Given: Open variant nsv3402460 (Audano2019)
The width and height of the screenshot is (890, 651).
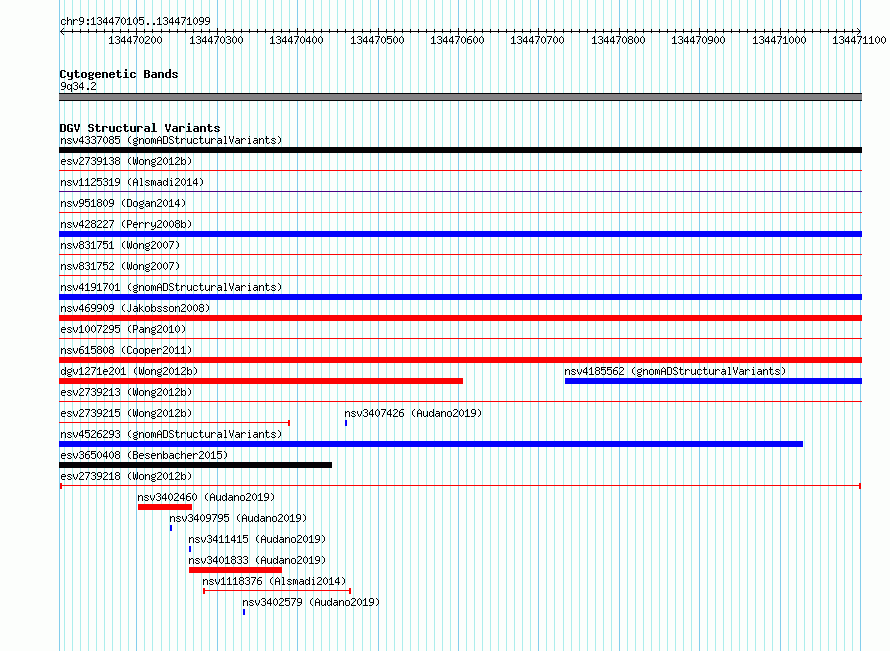Looking at the screenshot, I should point(206,497).
